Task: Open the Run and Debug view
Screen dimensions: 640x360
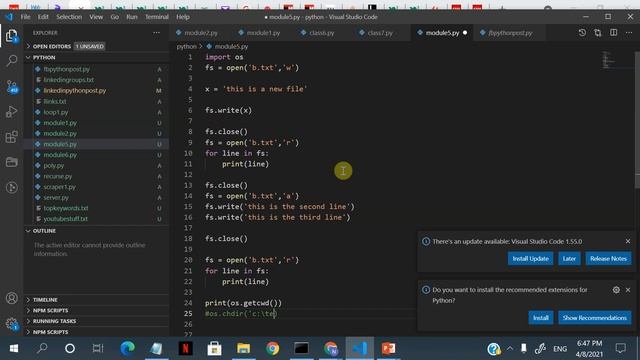Action: click(x=11, y=111)
